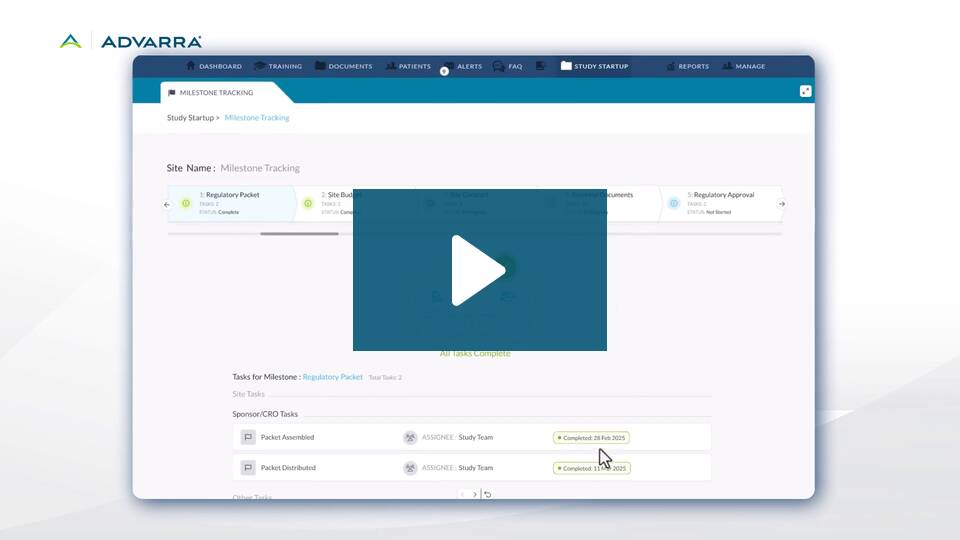Open the Documents menu
This screenshot has width=960, height=540.
(343, 66)
